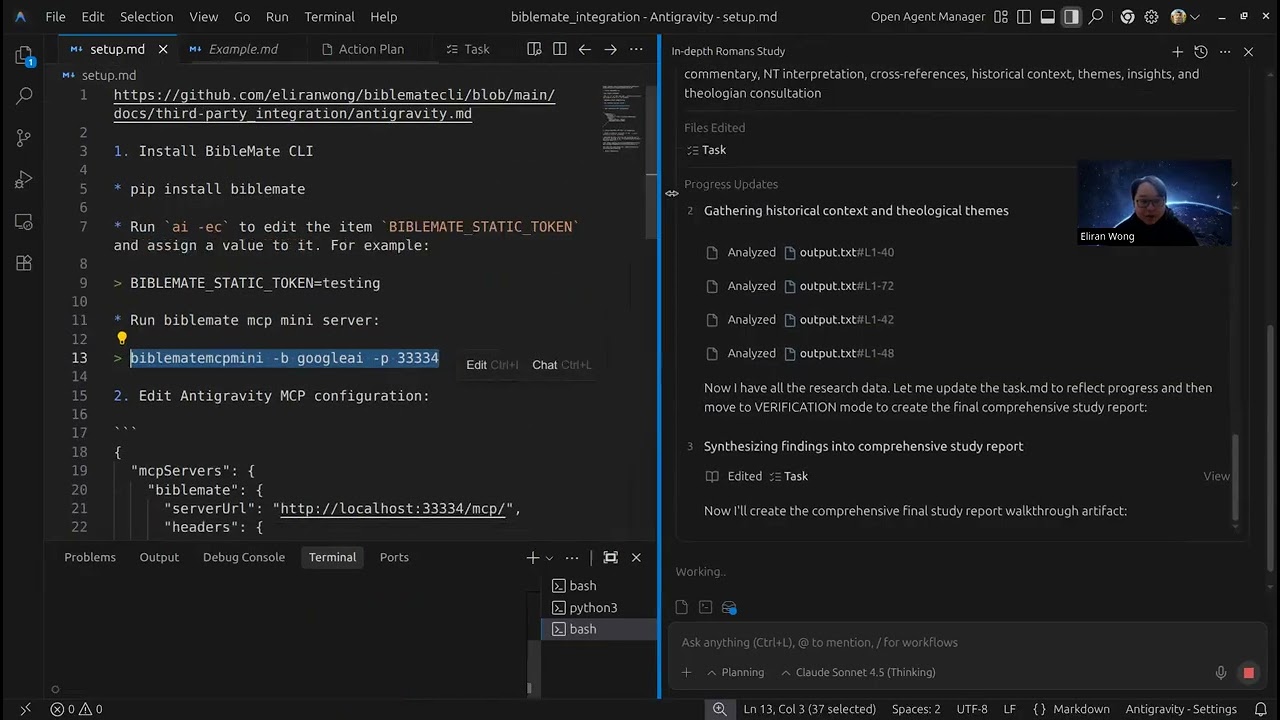Open Antigravity - Settings in status bar
1280x720 pixels.
(1181, 709)
